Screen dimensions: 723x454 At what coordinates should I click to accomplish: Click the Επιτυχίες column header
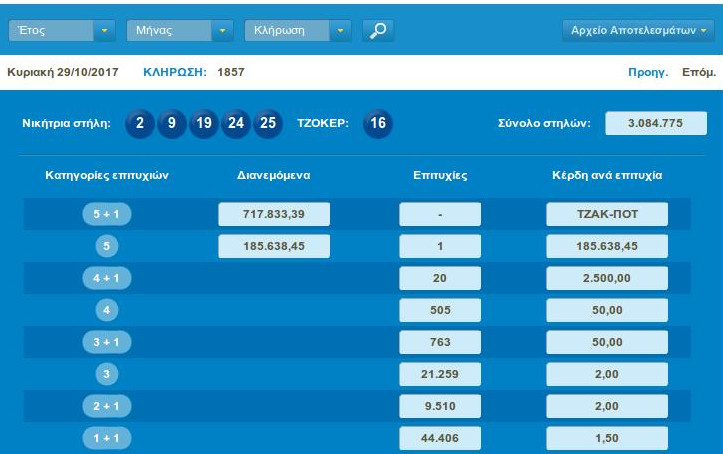[x=440, y=175]
